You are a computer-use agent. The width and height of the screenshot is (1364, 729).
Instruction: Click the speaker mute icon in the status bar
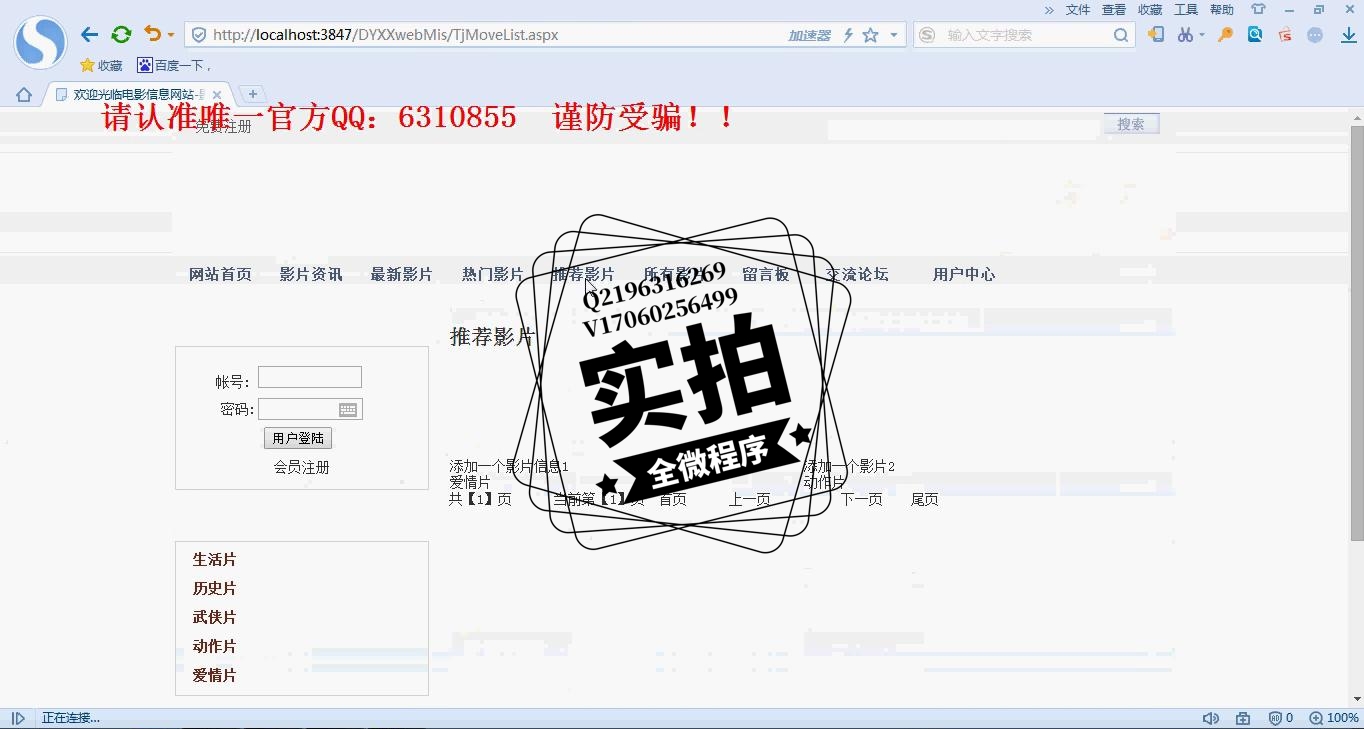tap(1211, 718)
